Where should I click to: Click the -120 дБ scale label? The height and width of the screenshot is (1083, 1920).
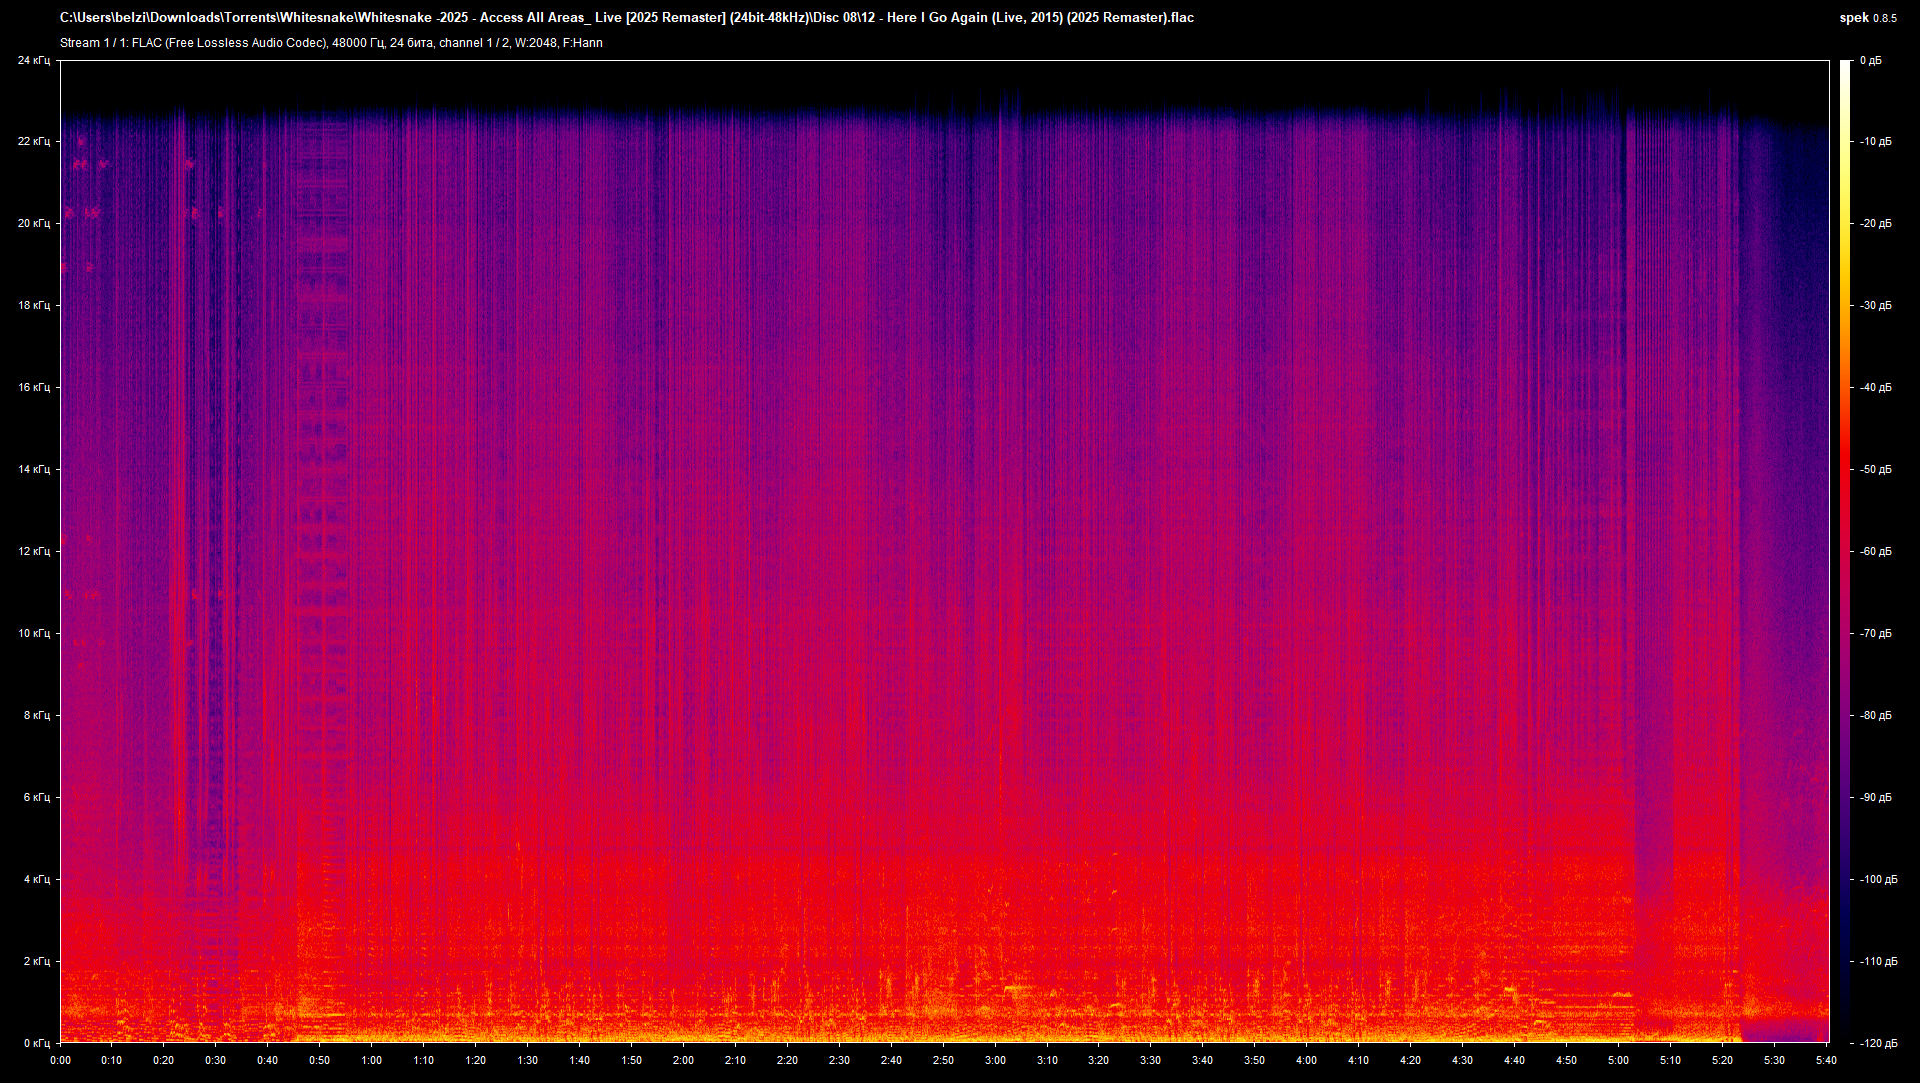coord(1877,1043)
